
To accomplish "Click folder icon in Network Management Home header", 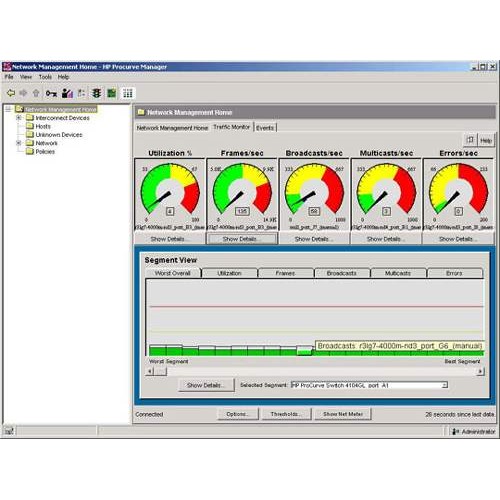I will [141, 112].
